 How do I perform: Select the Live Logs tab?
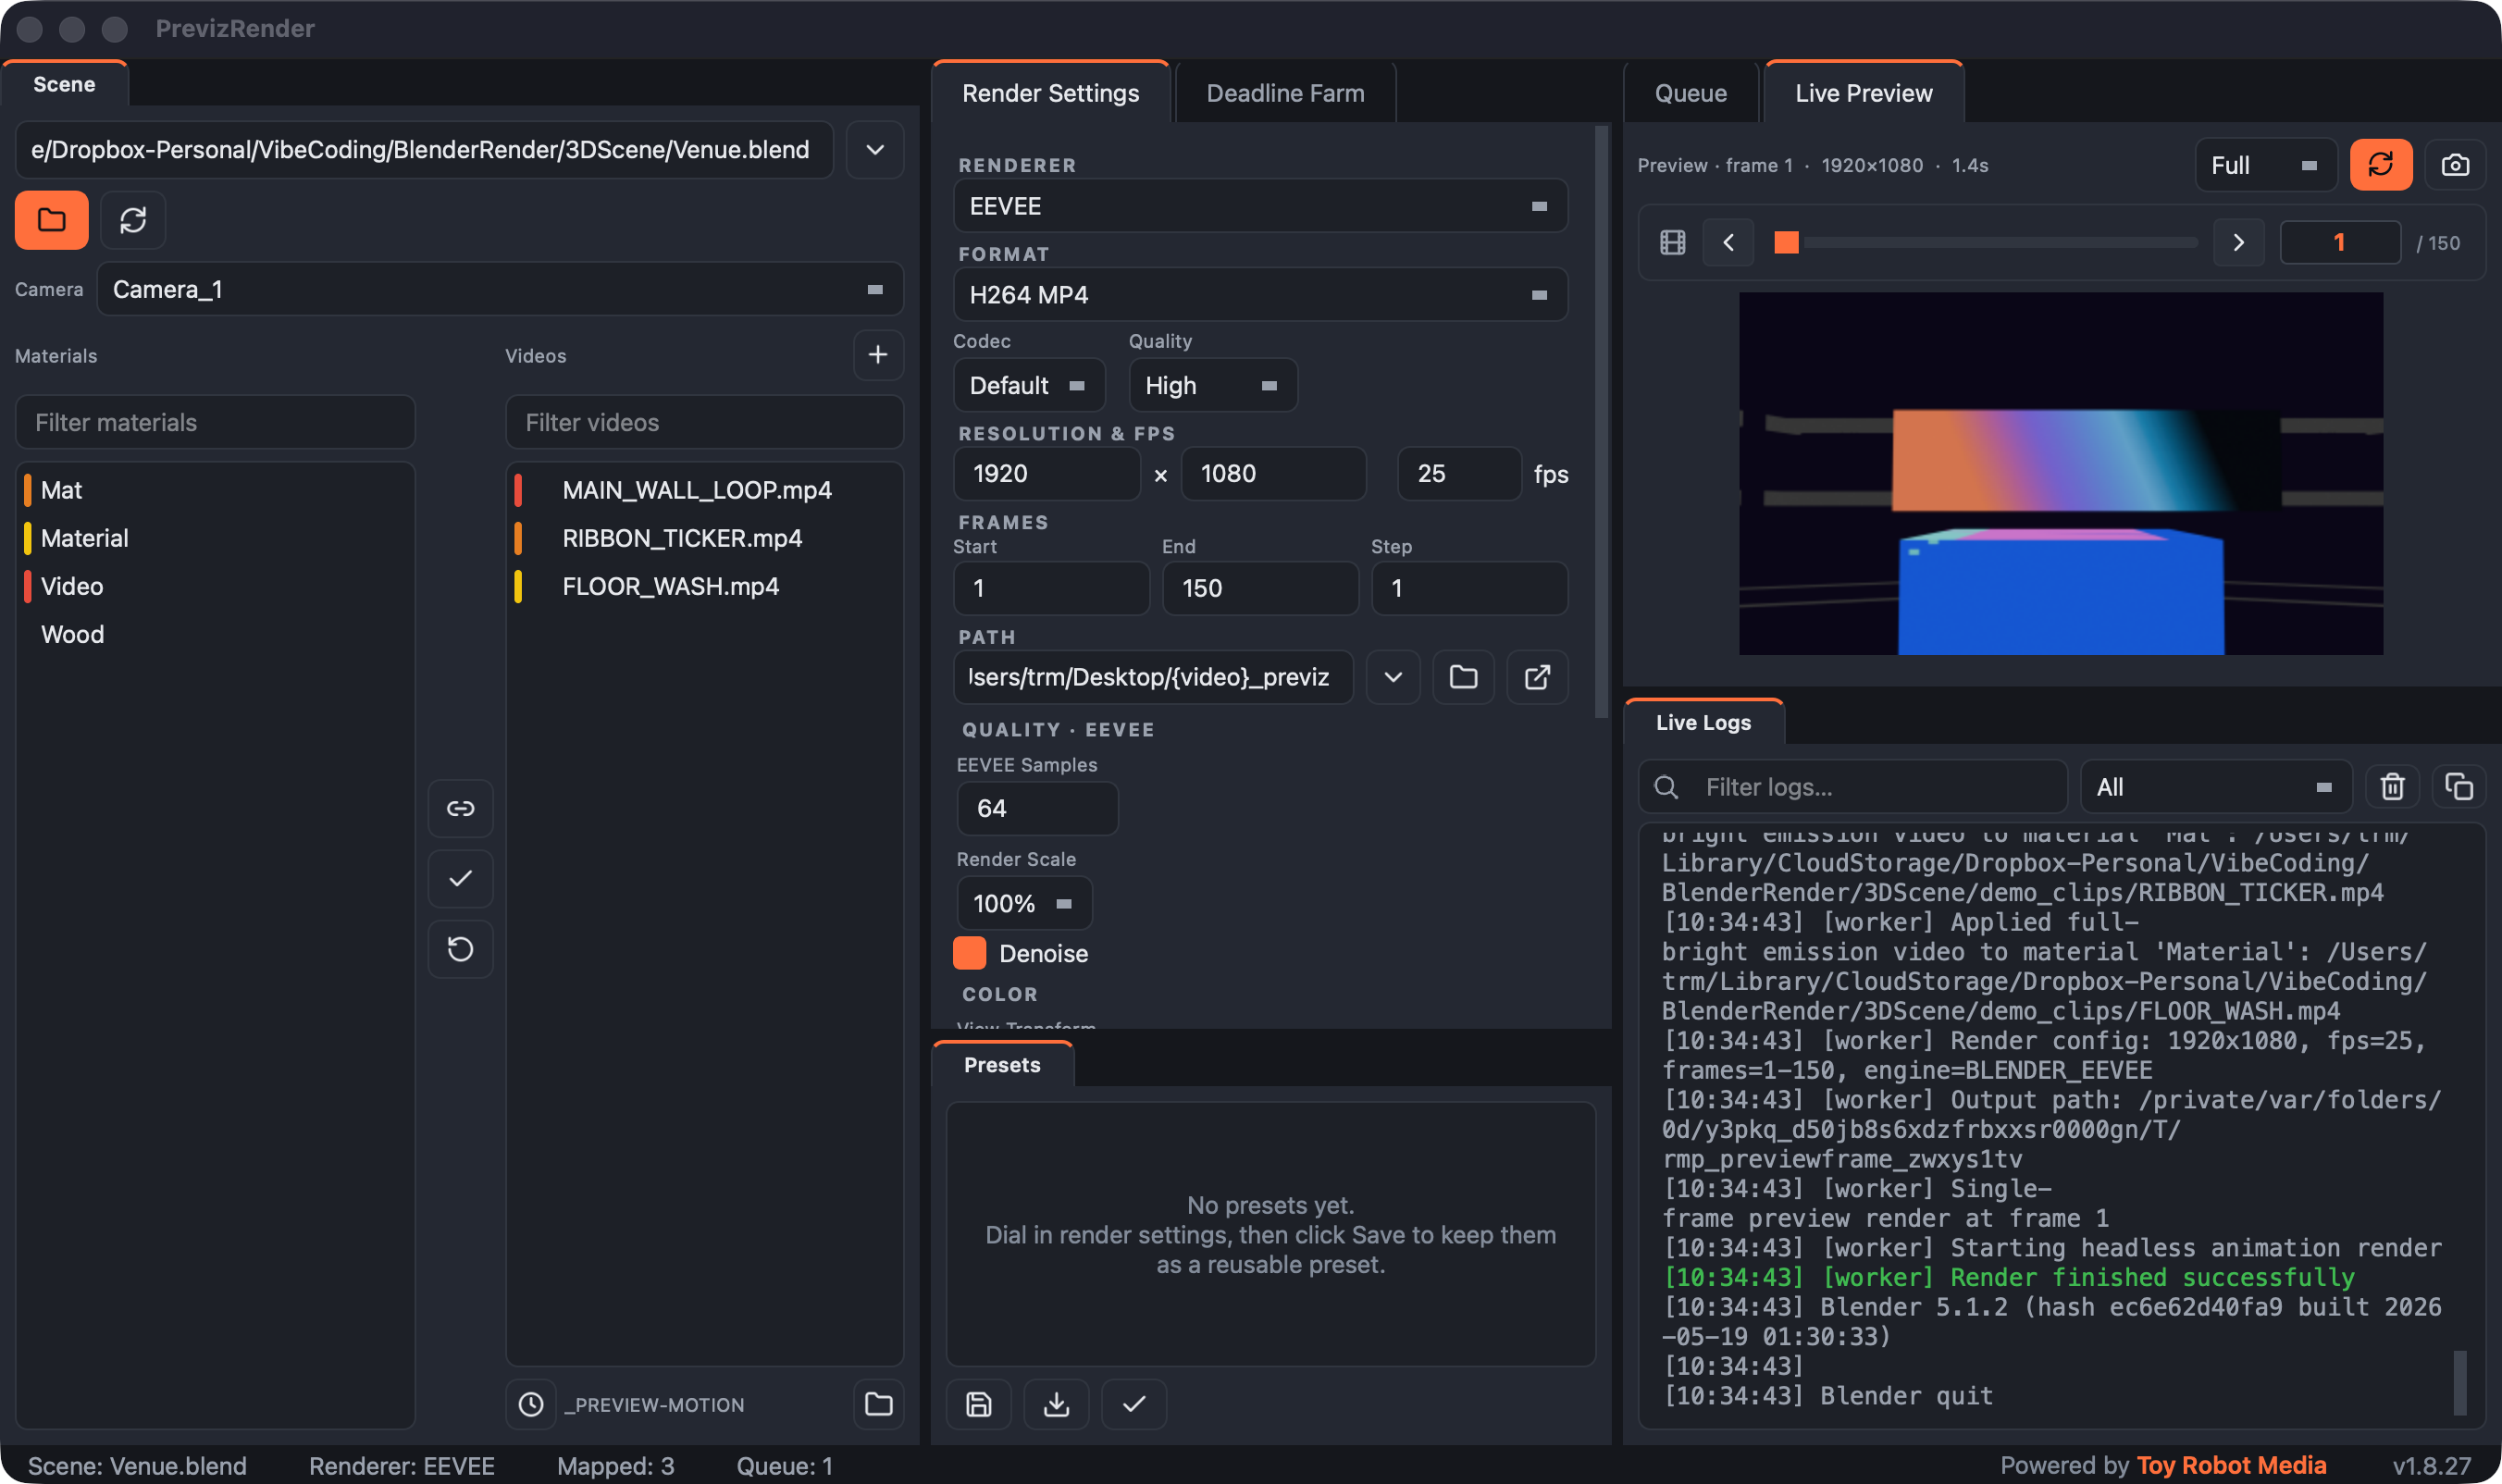[1703, 722]
